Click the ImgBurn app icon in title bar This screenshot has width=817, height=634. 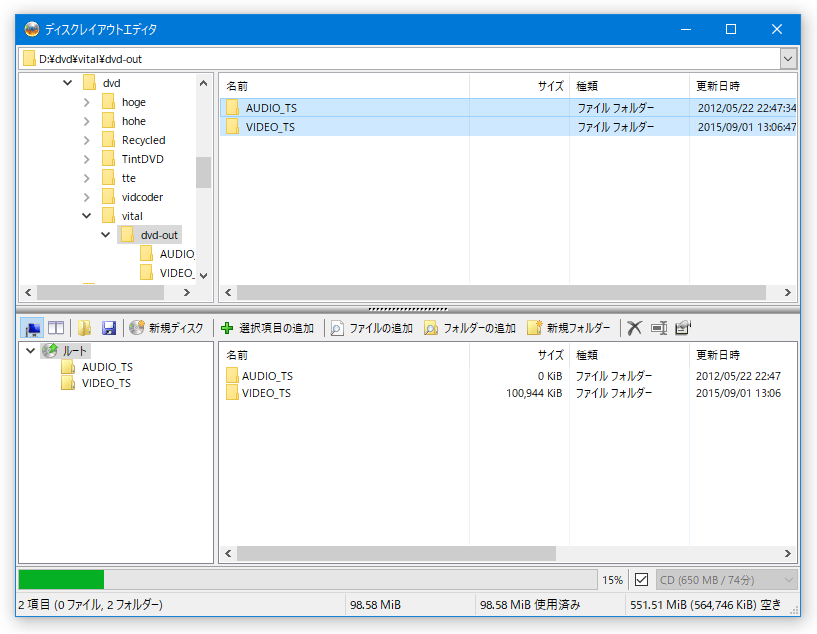point(32,29)
